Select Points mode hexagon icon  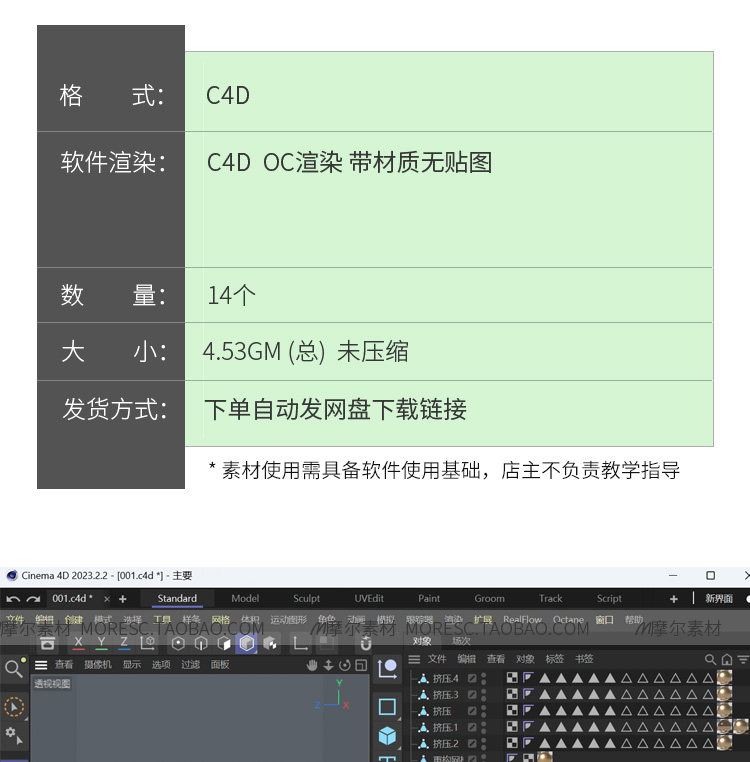(x=178, y=643)
